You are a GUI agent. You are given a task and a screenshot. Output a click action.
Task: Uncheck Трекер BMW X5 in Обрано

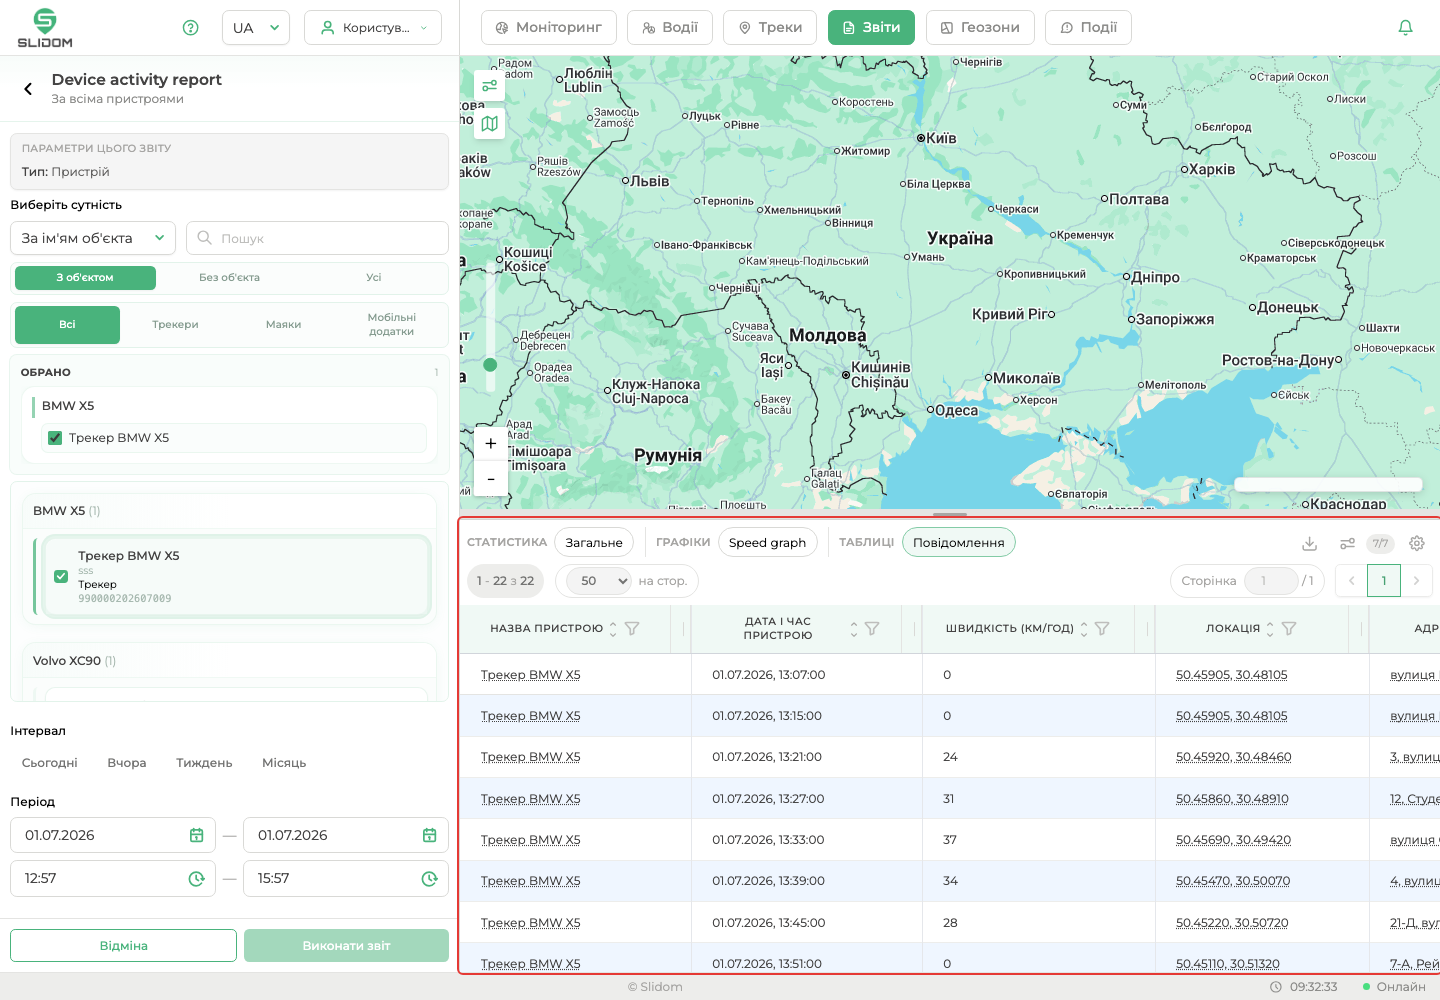click(55, 438)
